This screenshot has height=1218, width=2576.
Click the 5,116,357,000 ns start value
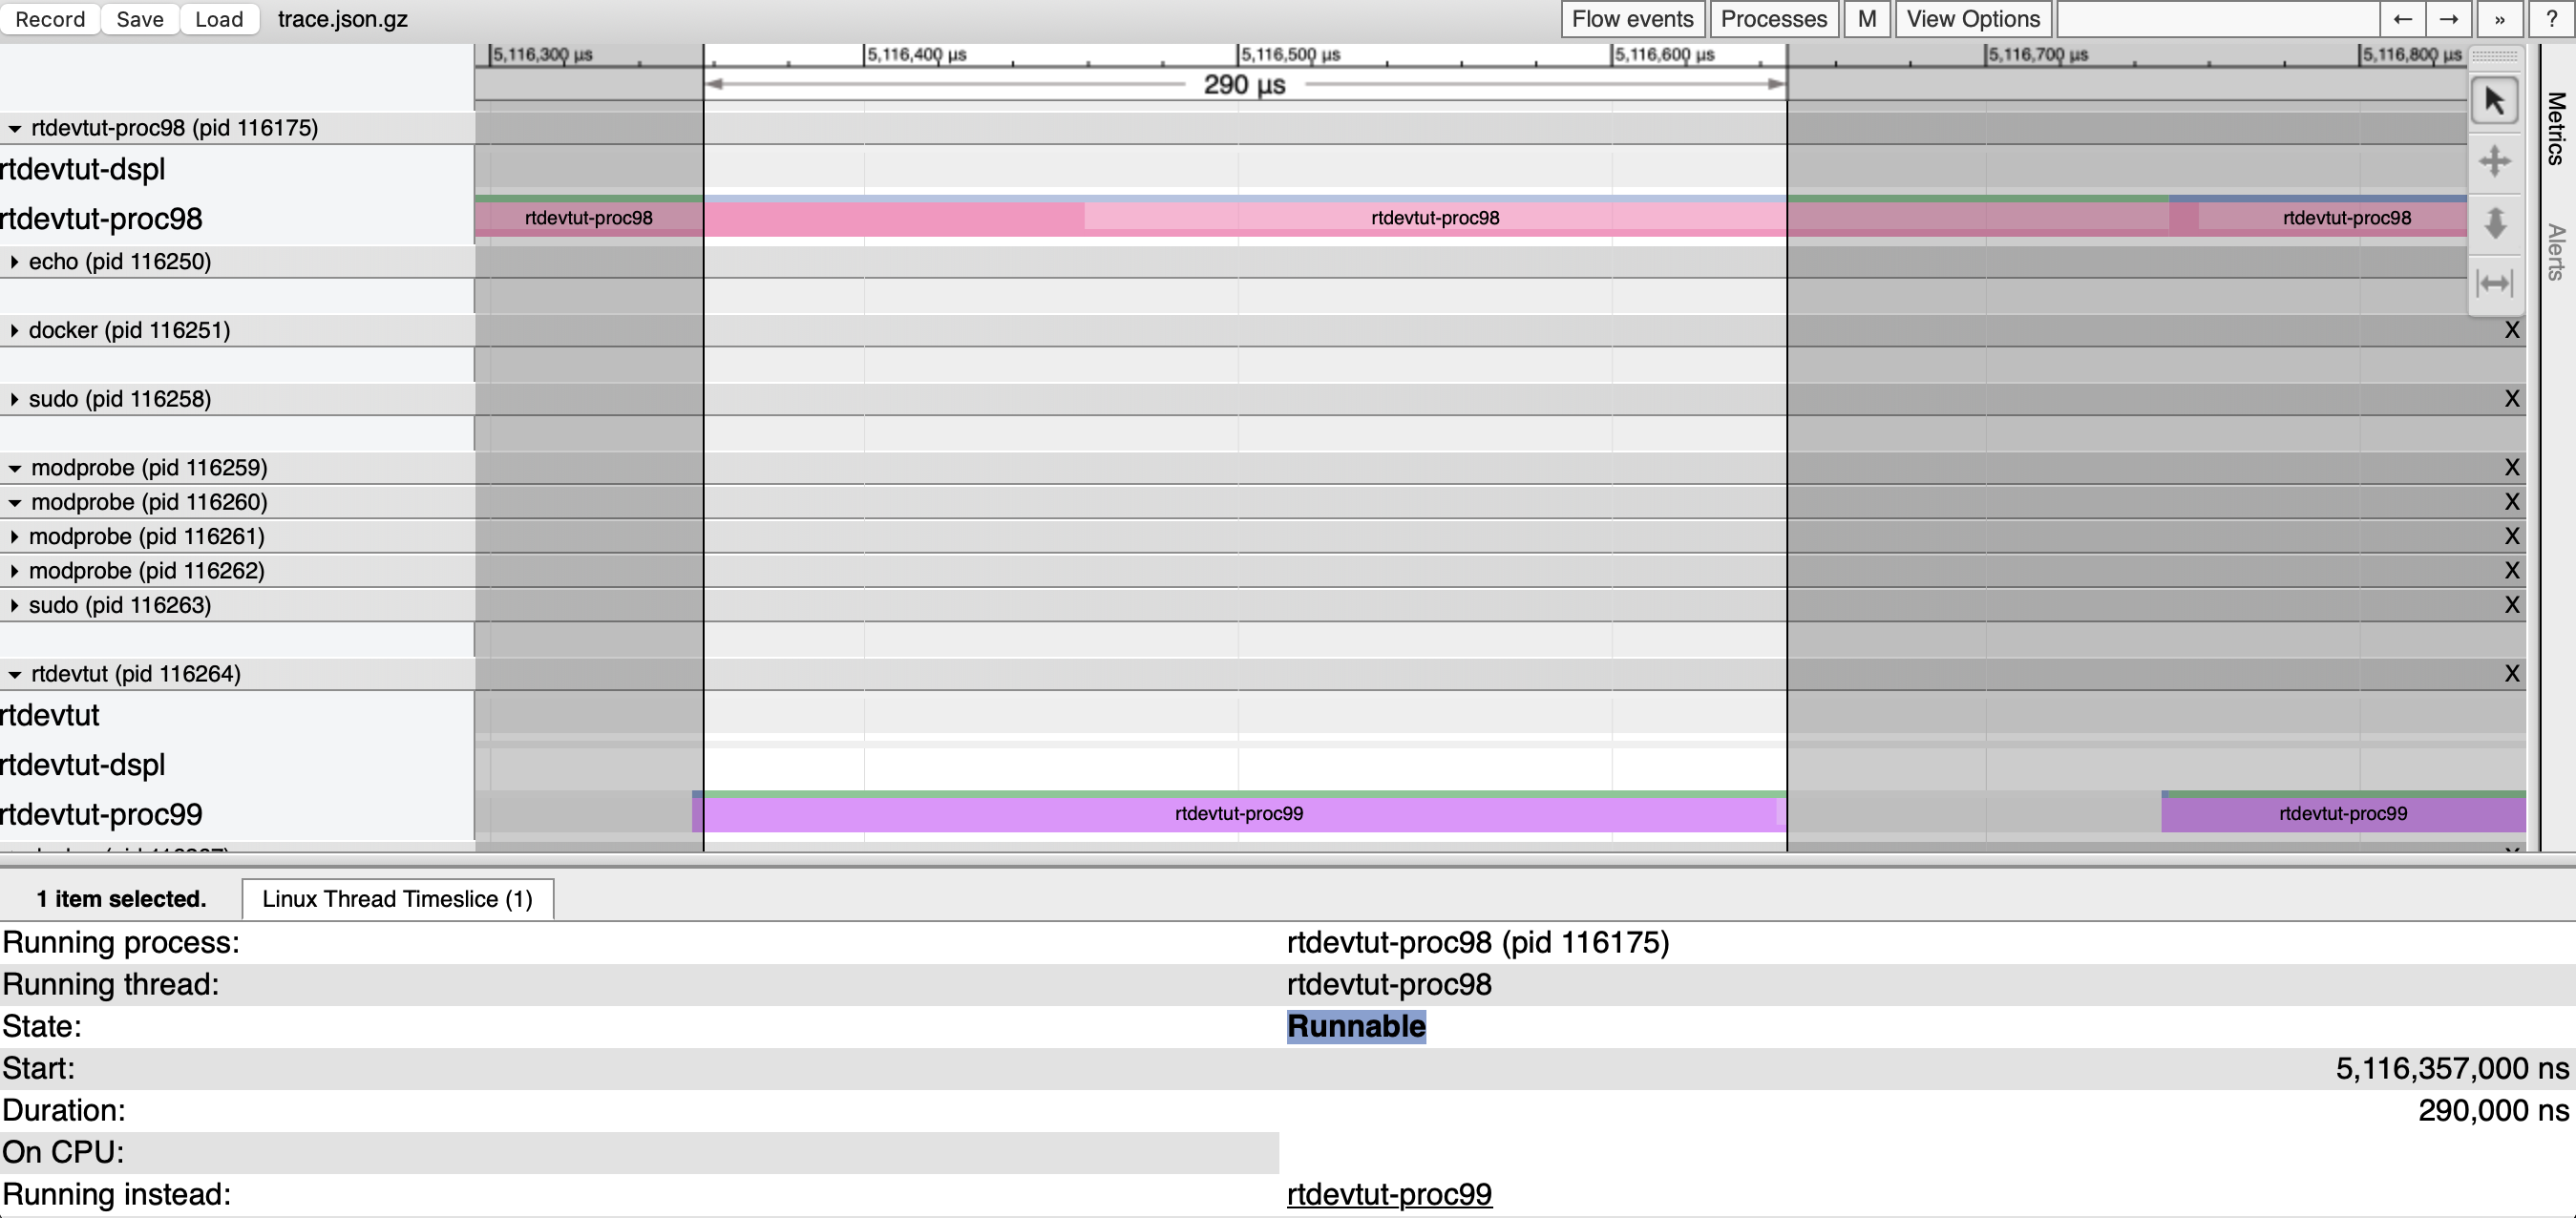coord(2452,1068)
